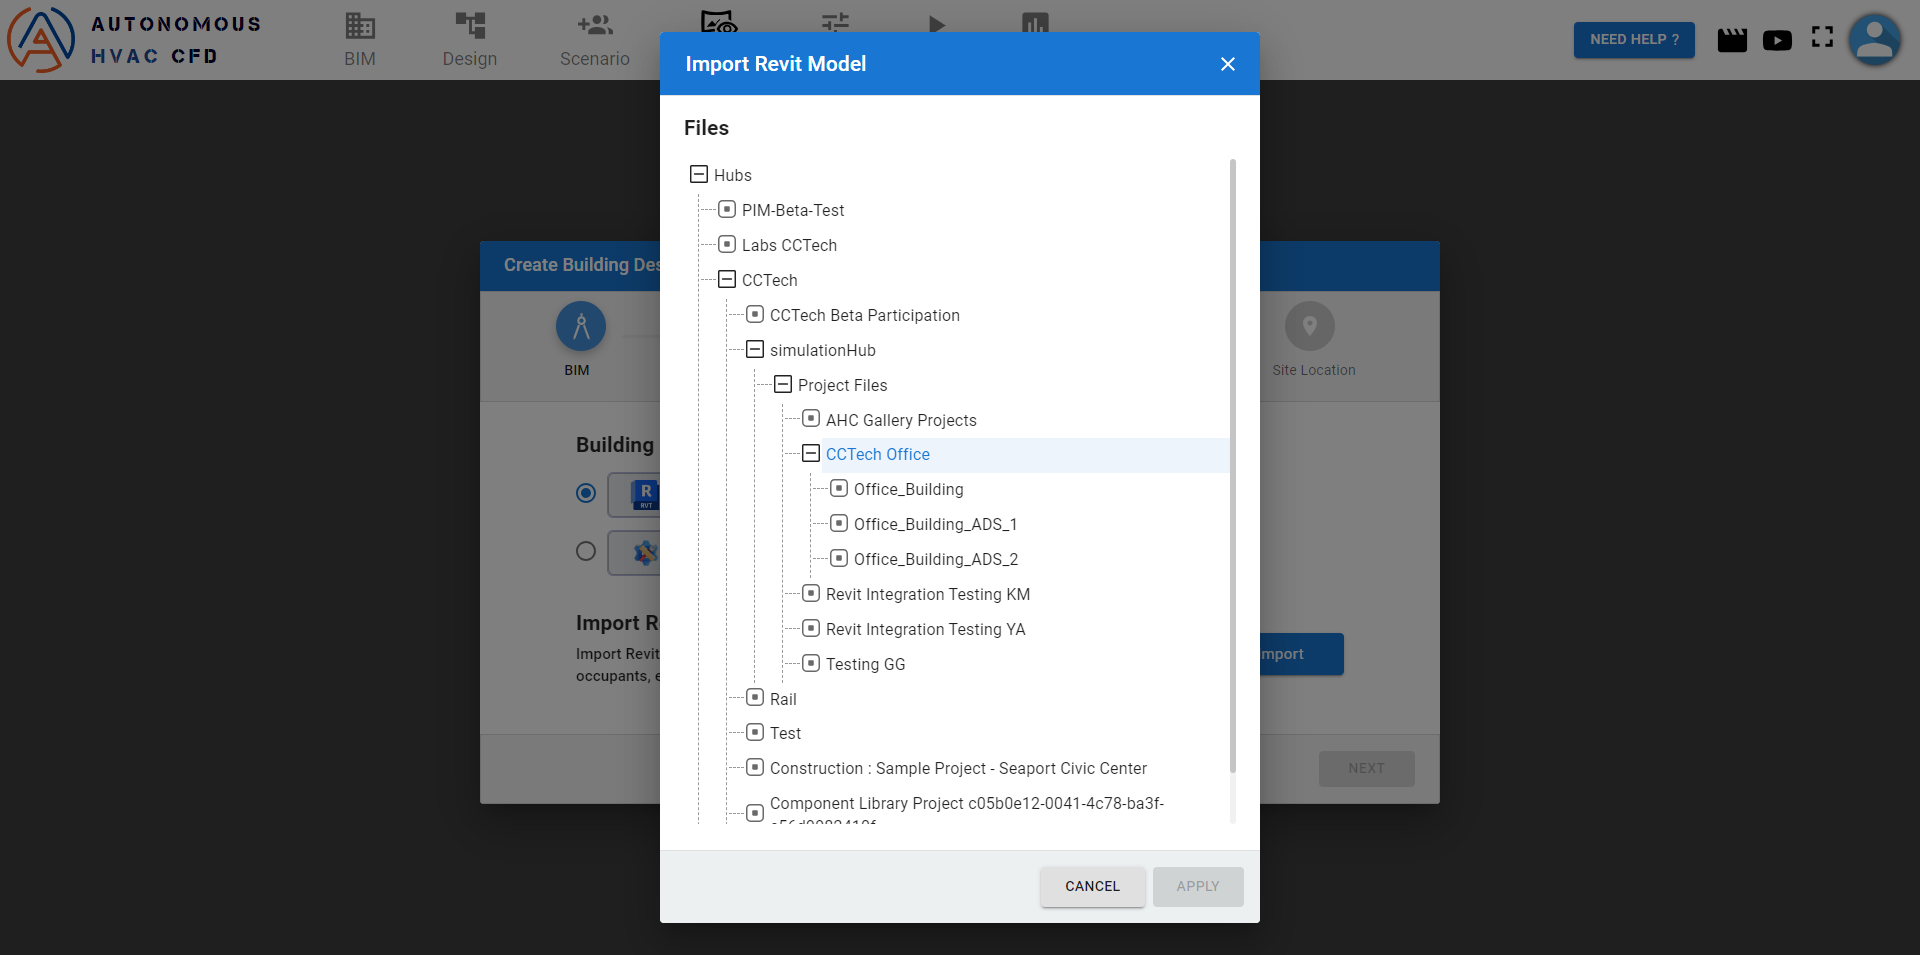
Task: Open the Scenario tab
Action: pos(595,40)
